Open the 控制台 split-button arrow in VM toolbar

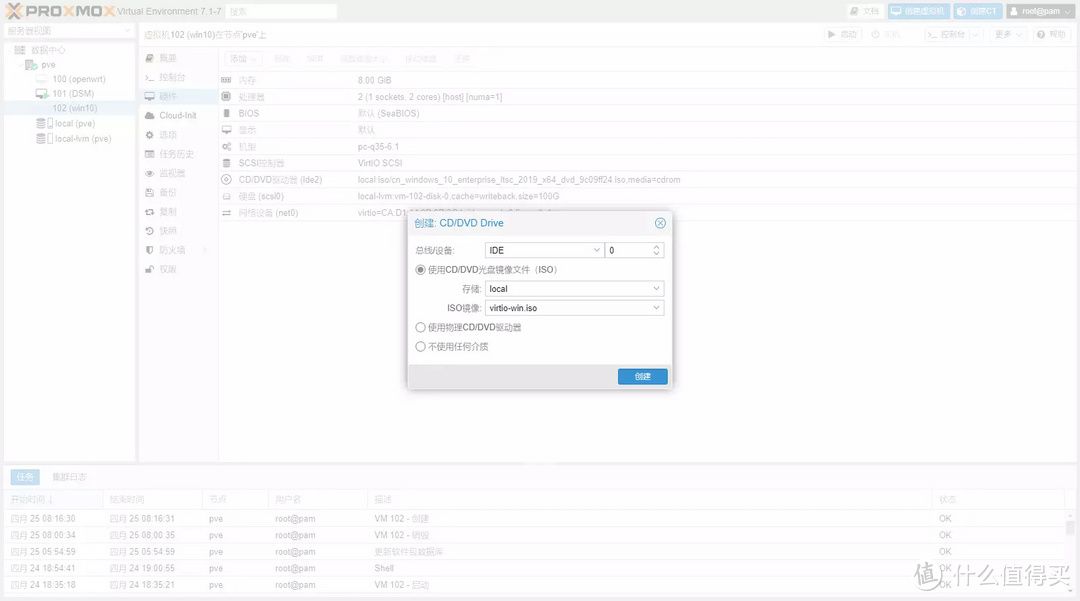pos(975,34)
